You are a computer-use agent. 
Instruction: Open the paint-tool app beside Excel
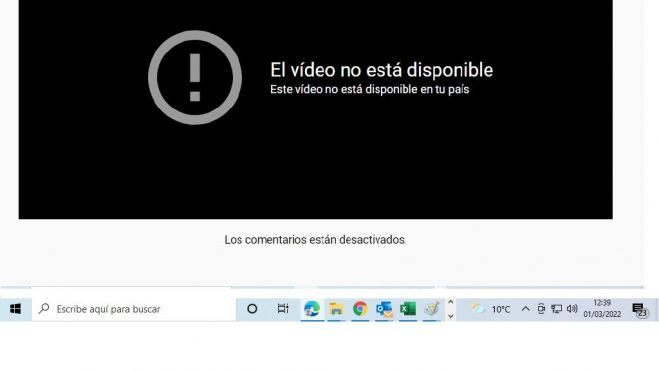coord(432,309)
